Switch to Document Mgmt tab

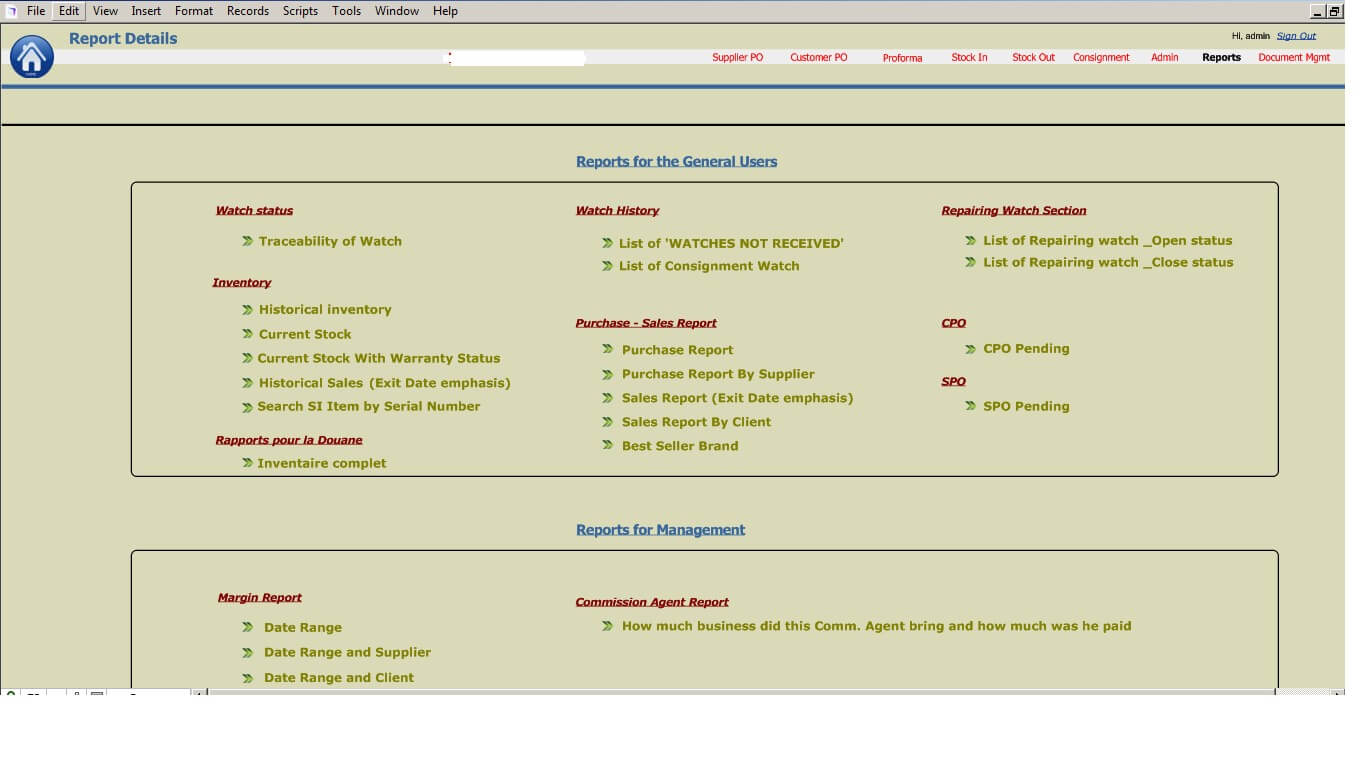[1294, 58]
